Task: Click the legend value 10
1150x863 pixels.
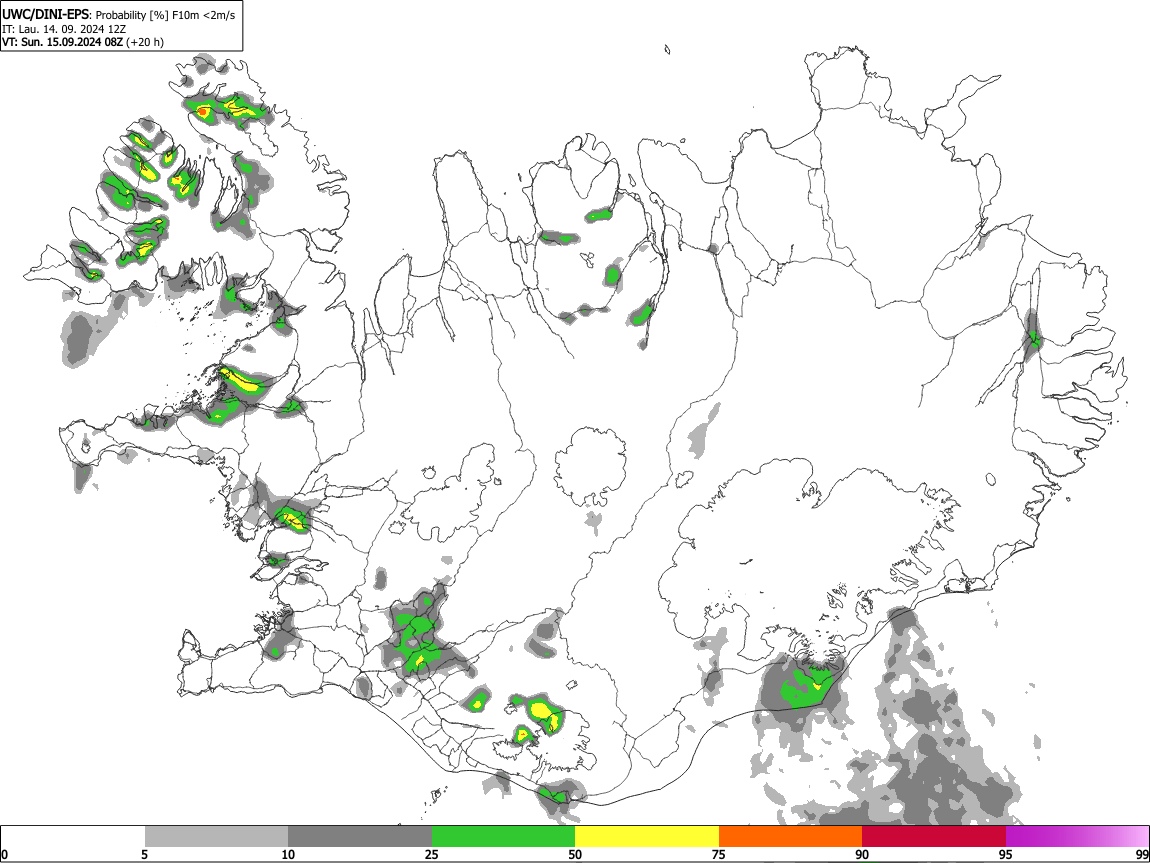Action: [x=288, y=855]
